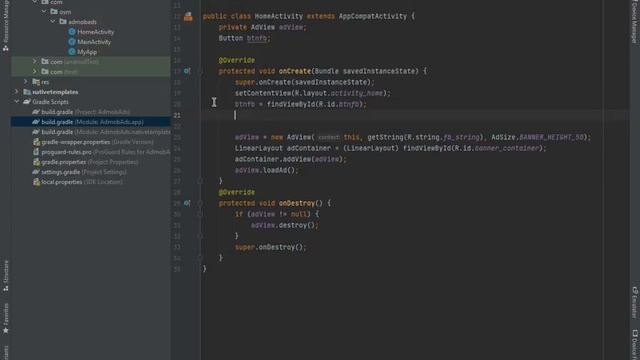Open settings.gradle (Project Settings)
This screenshot has width=640, height=360.
84,172
